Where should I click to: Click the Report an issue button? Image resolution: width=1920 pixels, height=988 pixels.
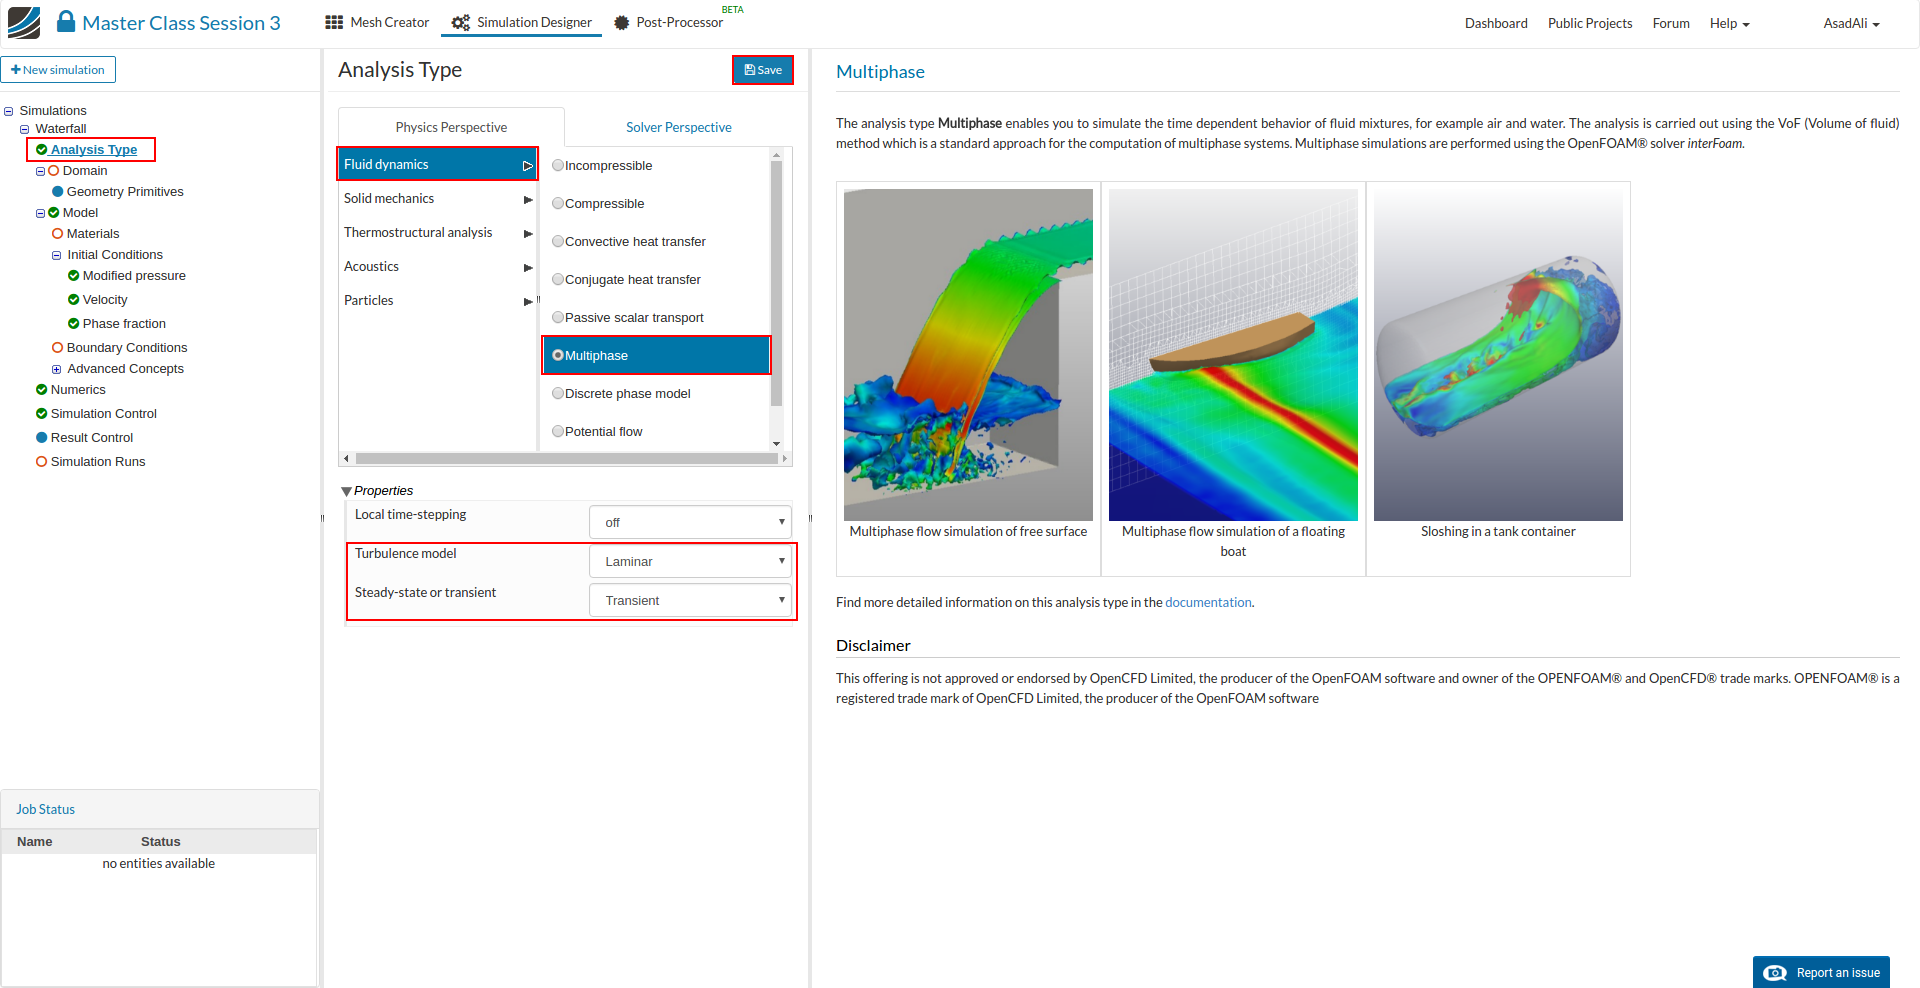(x=1821, y=972)
